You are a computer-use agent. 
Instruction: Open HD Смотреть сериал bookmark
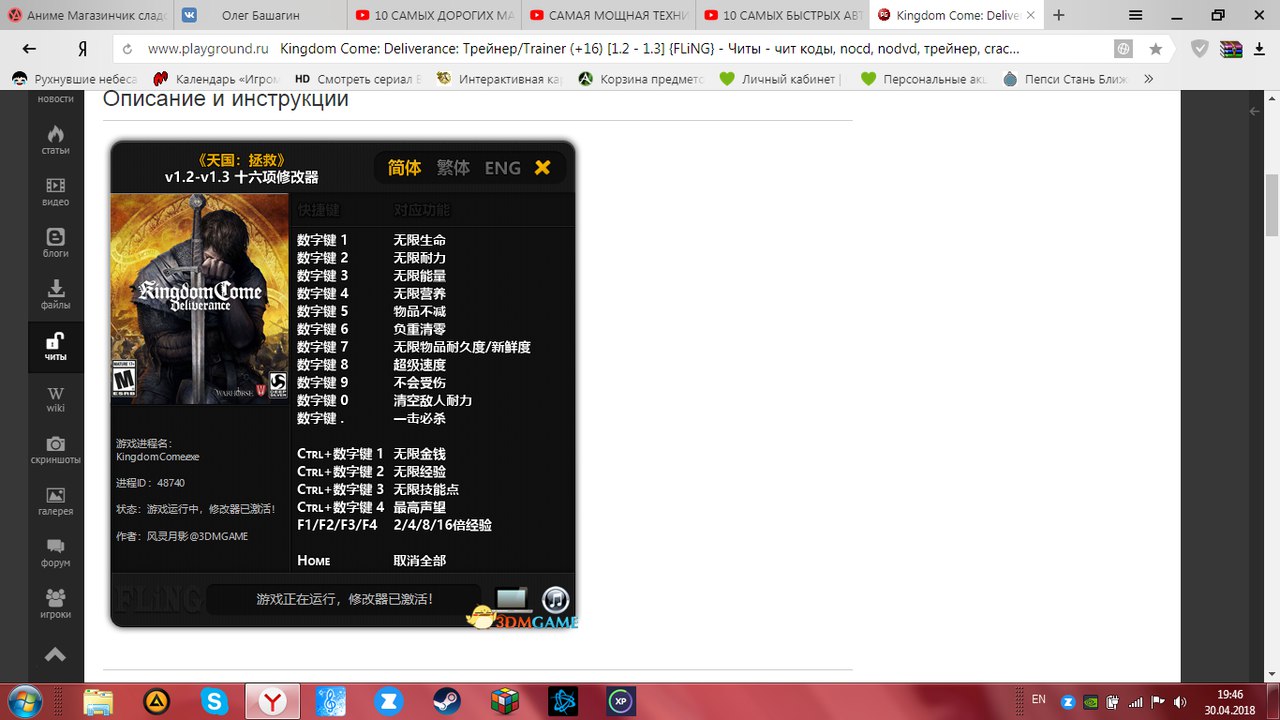click(x=358, y=79)
